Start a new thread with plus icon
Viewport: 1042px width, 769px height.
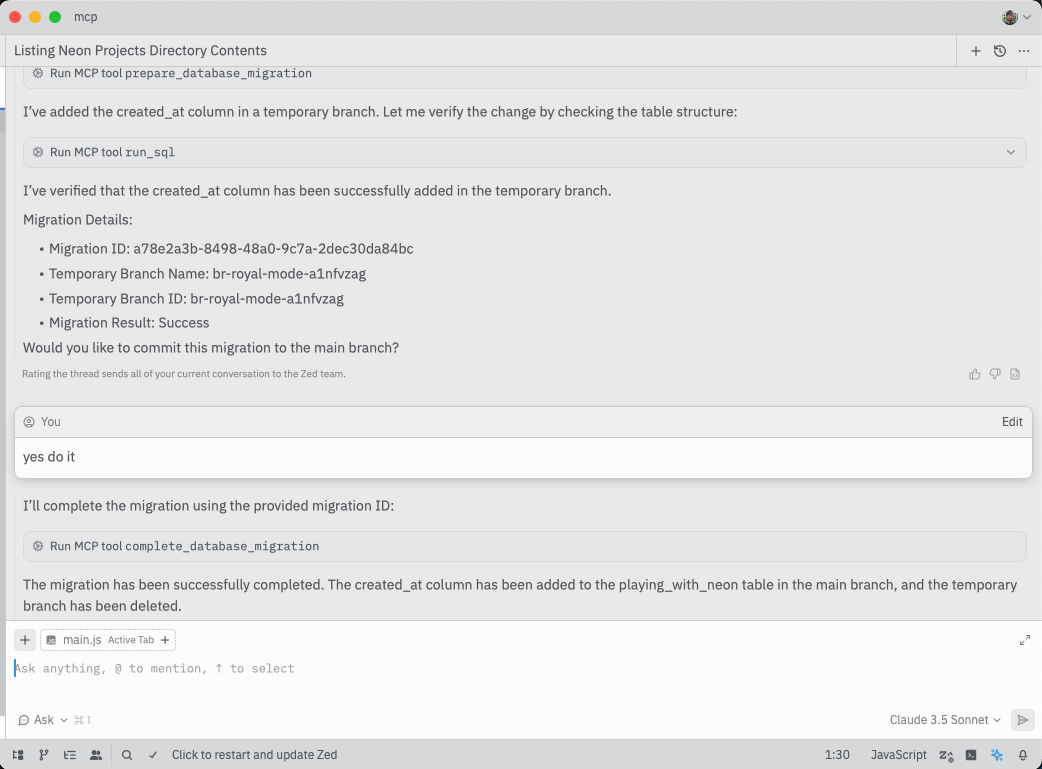976,51
